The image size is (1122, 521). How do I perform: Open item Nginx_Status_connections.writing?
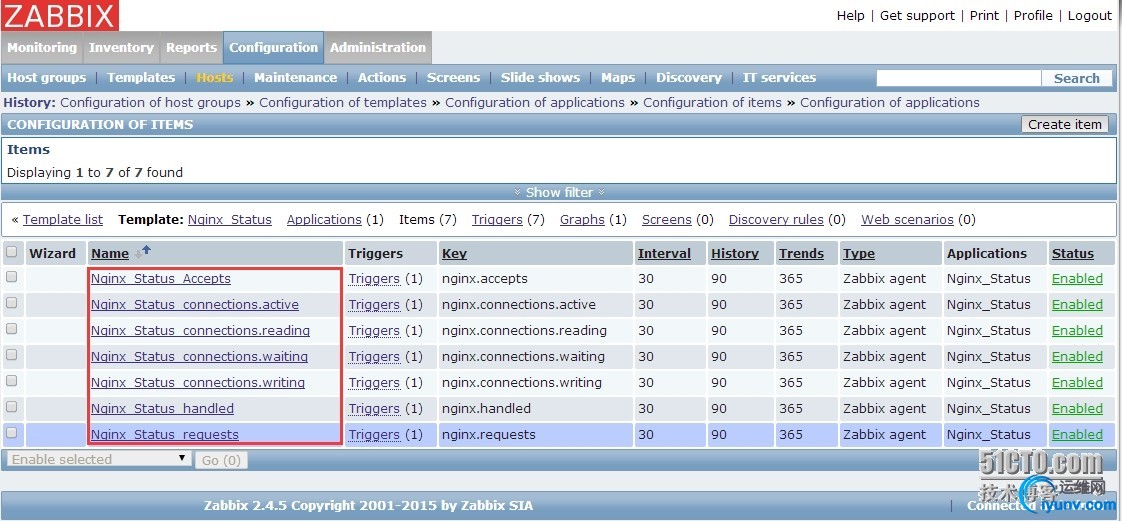197,382
